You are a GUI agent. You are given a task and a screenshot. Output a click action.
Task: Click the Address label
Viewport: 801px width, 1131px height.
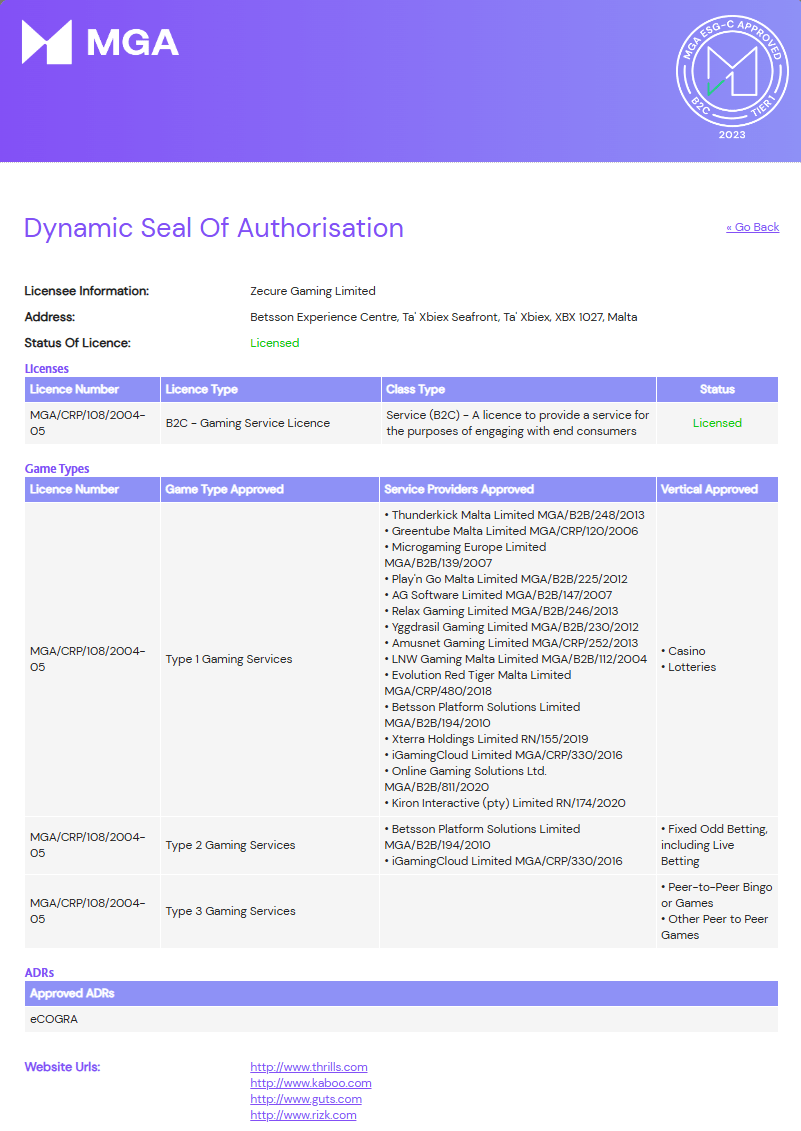(50, 317)
